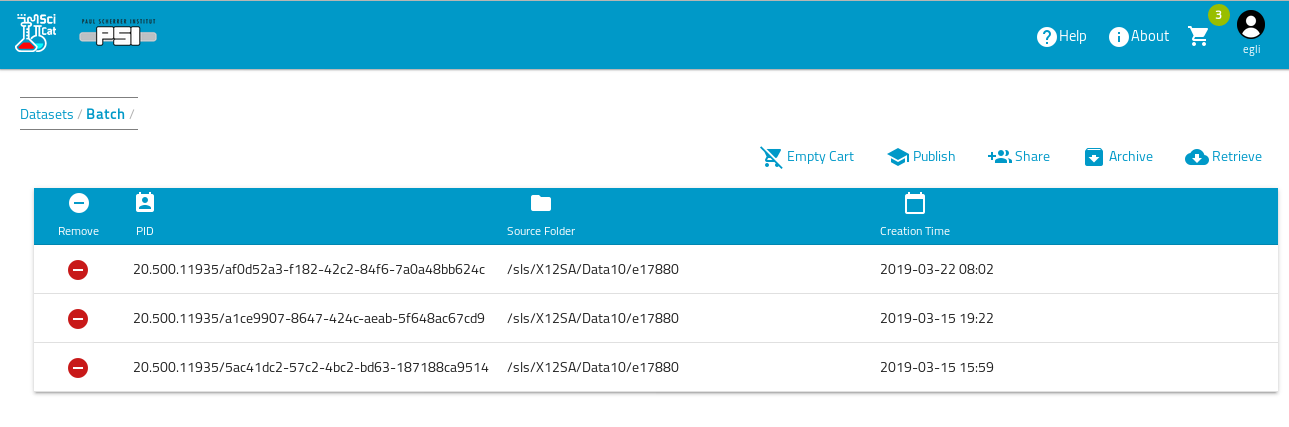Open the About page
This screenshot has height=427, width=1289.
tap(1138, 36)
